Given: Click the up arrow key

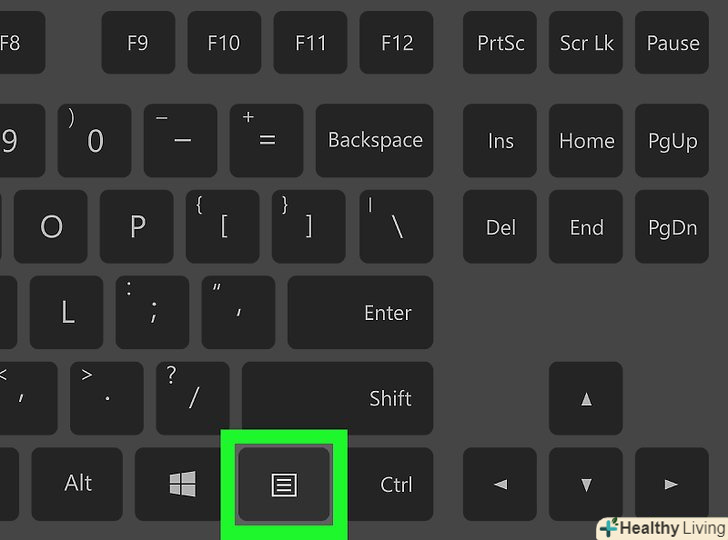Looking at the screenshot, I should pos(585,398).
